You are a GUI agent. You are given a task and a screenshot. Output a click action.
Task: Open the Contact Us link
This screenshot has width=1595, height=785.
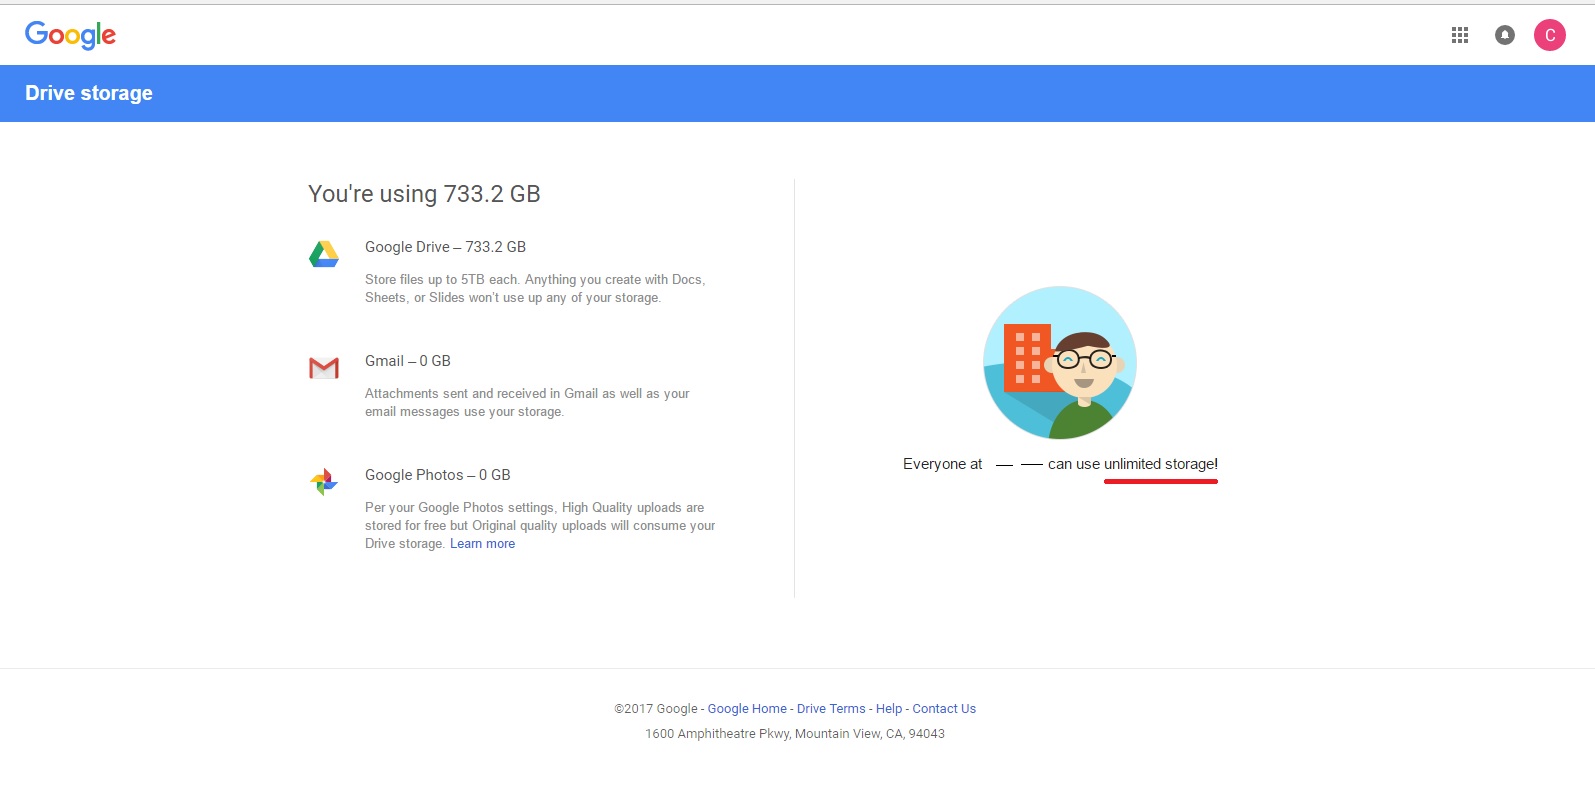[x=944, y=709]
